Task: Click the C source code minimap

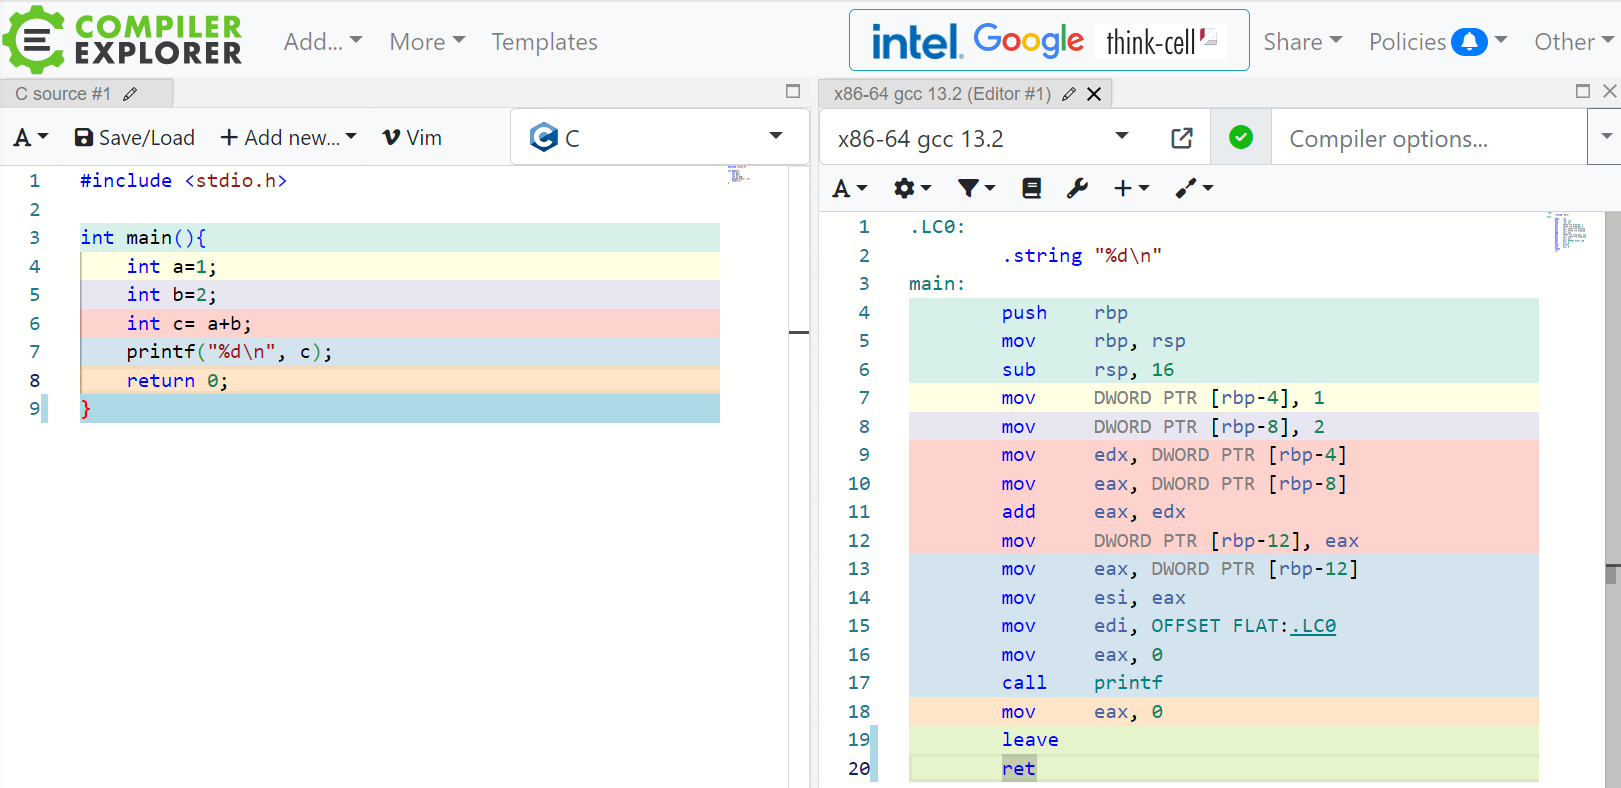Action: [739, 174]
